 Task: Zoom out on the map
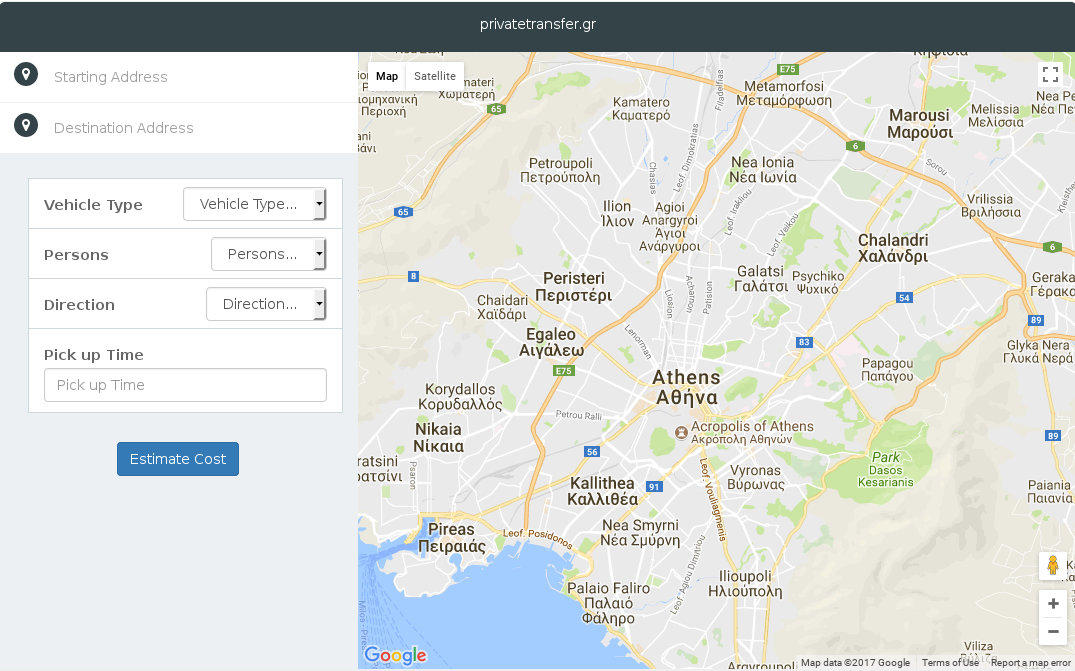(x=1053, y=631)
